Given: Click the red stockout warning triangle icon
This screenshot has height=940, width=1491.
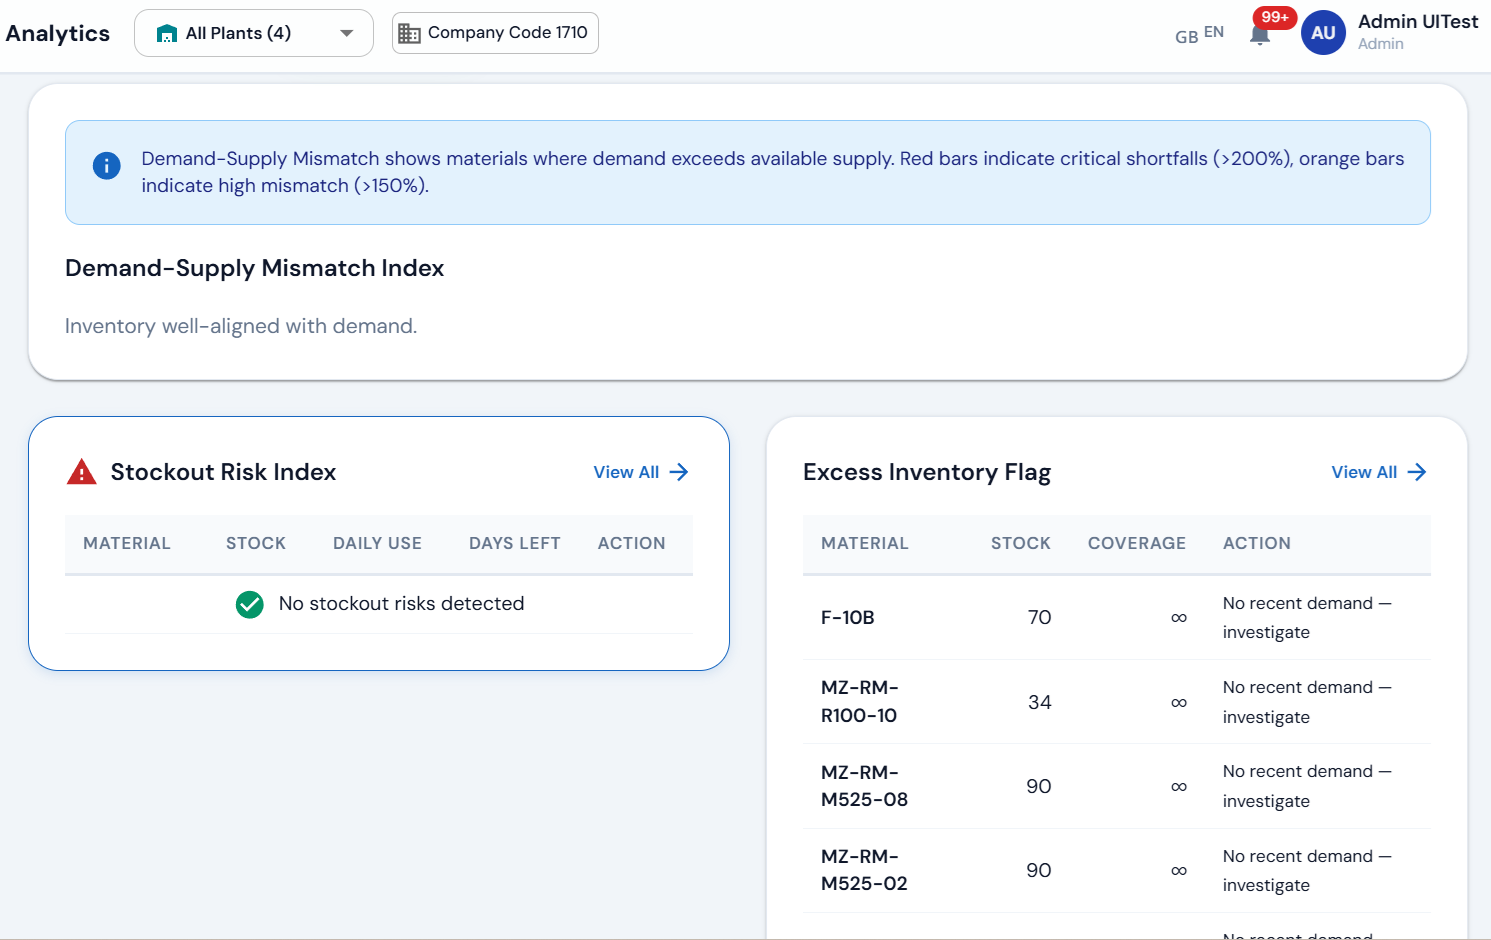Looking at the screenshot, I should pyautogui.click(x=81, y=472).
